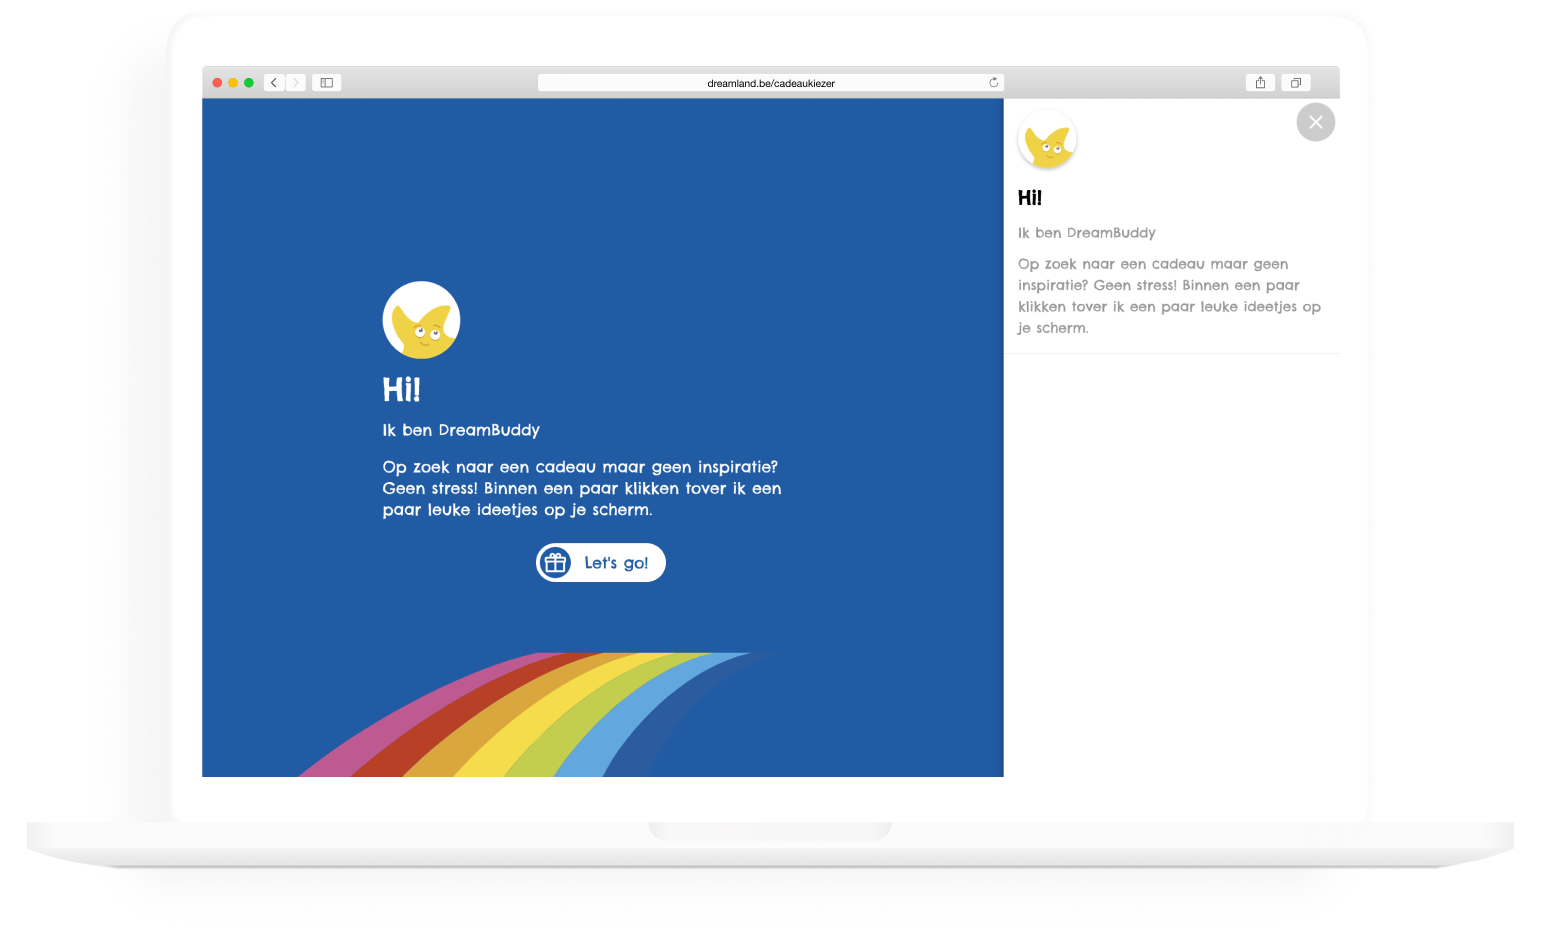
Task: Click the DreamBuddy avatar on blue page
Action: pyautogui.click(x=421, y=320)
